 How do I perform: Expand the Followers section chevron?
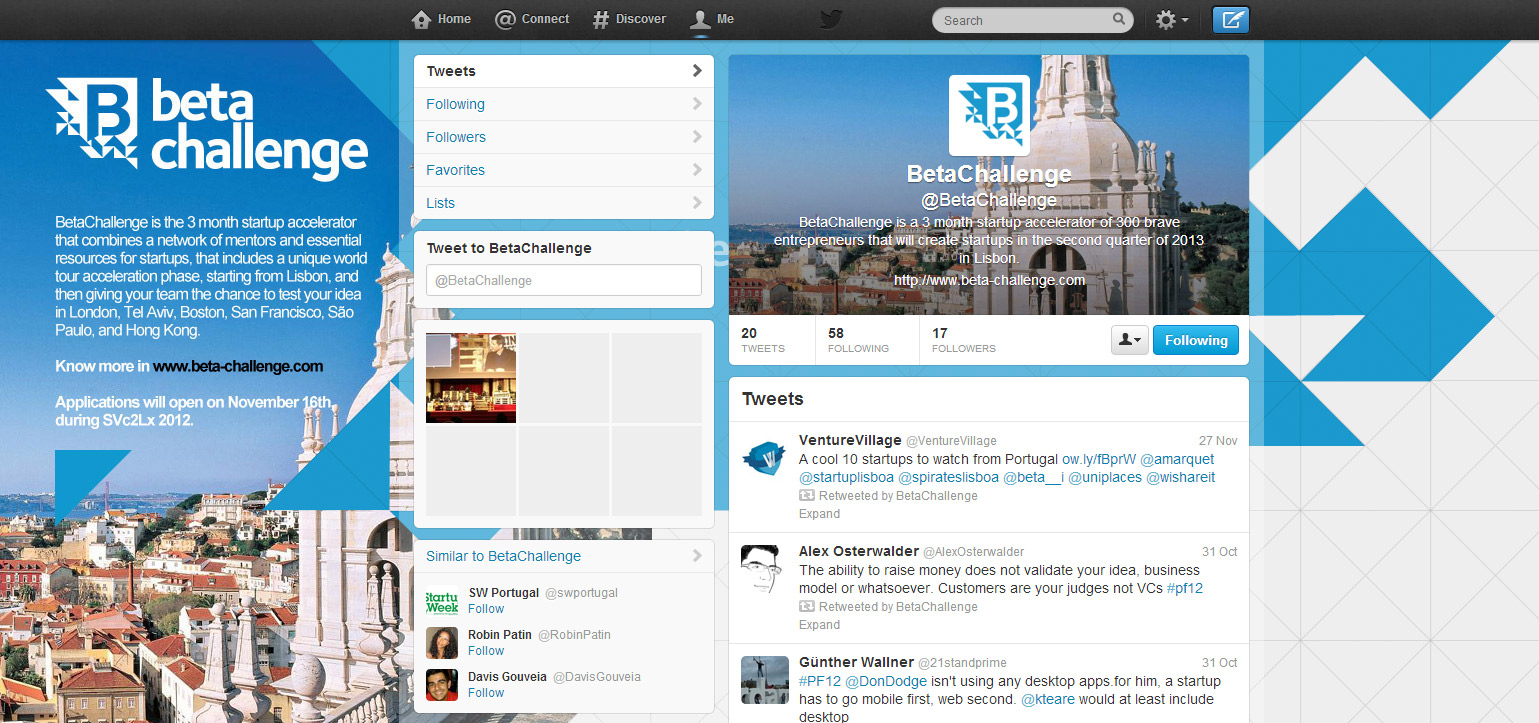pyautogui.click(x=697, y=137)
